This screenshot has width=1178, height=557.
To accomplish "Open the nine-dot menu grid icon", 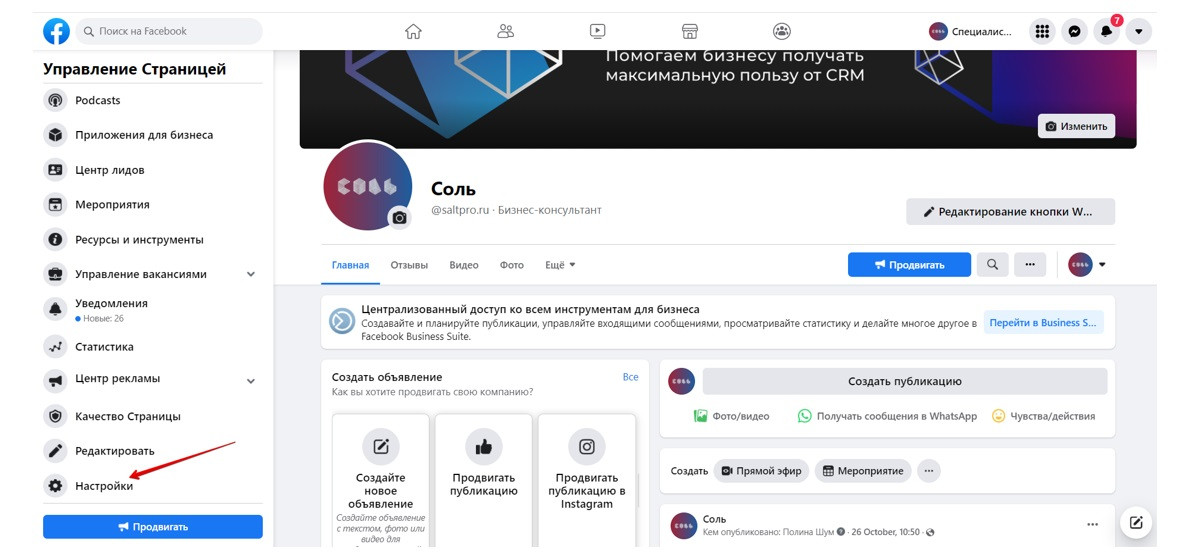I will pos(1042,32).
